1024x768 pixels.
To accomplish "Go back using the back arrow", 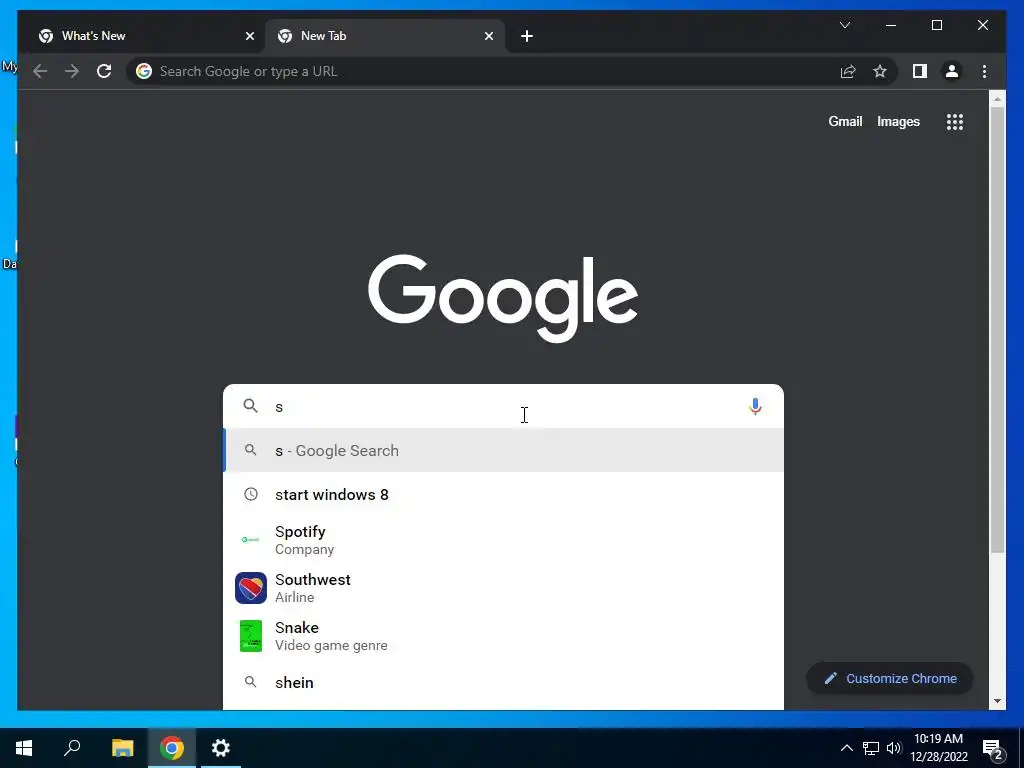I will tap(40, 71).
